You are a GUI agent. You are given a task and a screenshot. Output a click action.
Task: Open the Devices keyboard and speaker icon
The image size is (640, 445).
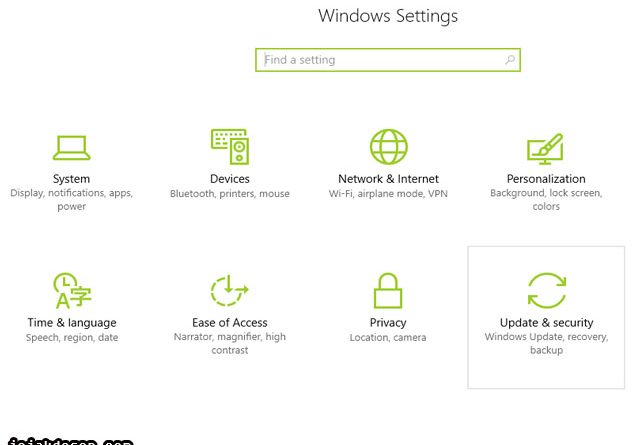(230, 147)
